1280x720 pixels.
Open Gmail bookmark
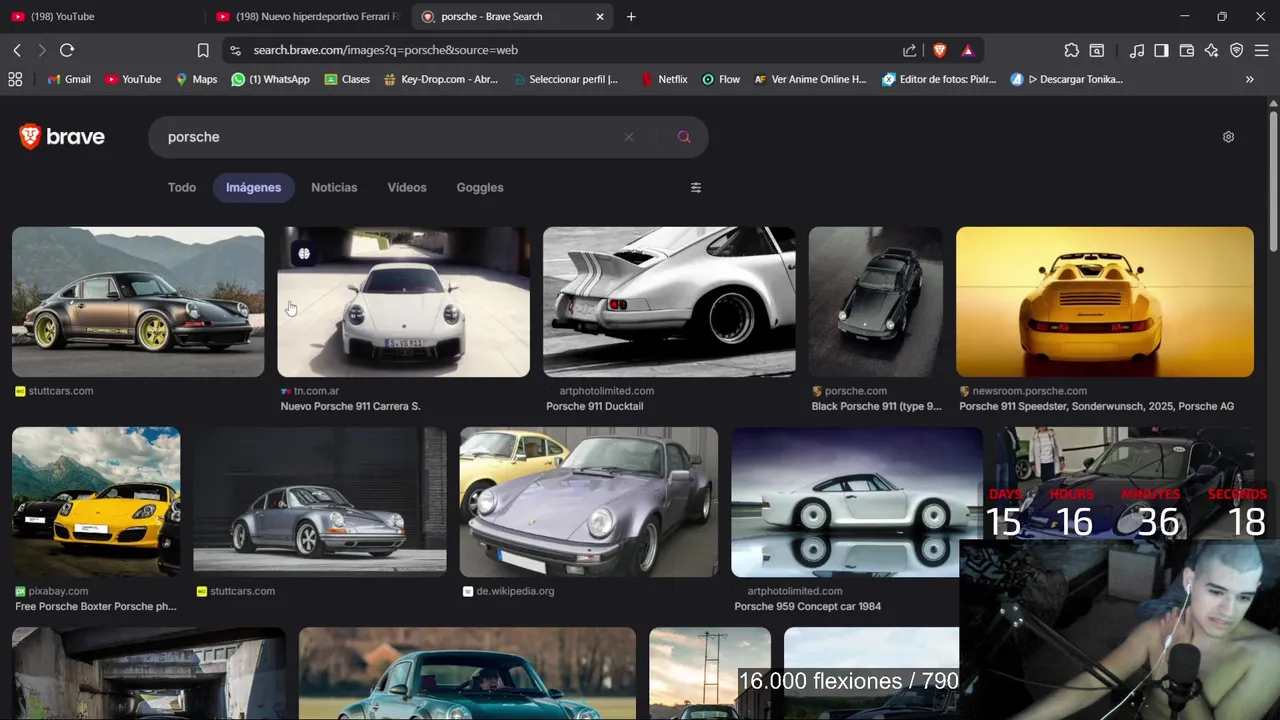click(69, 79)
